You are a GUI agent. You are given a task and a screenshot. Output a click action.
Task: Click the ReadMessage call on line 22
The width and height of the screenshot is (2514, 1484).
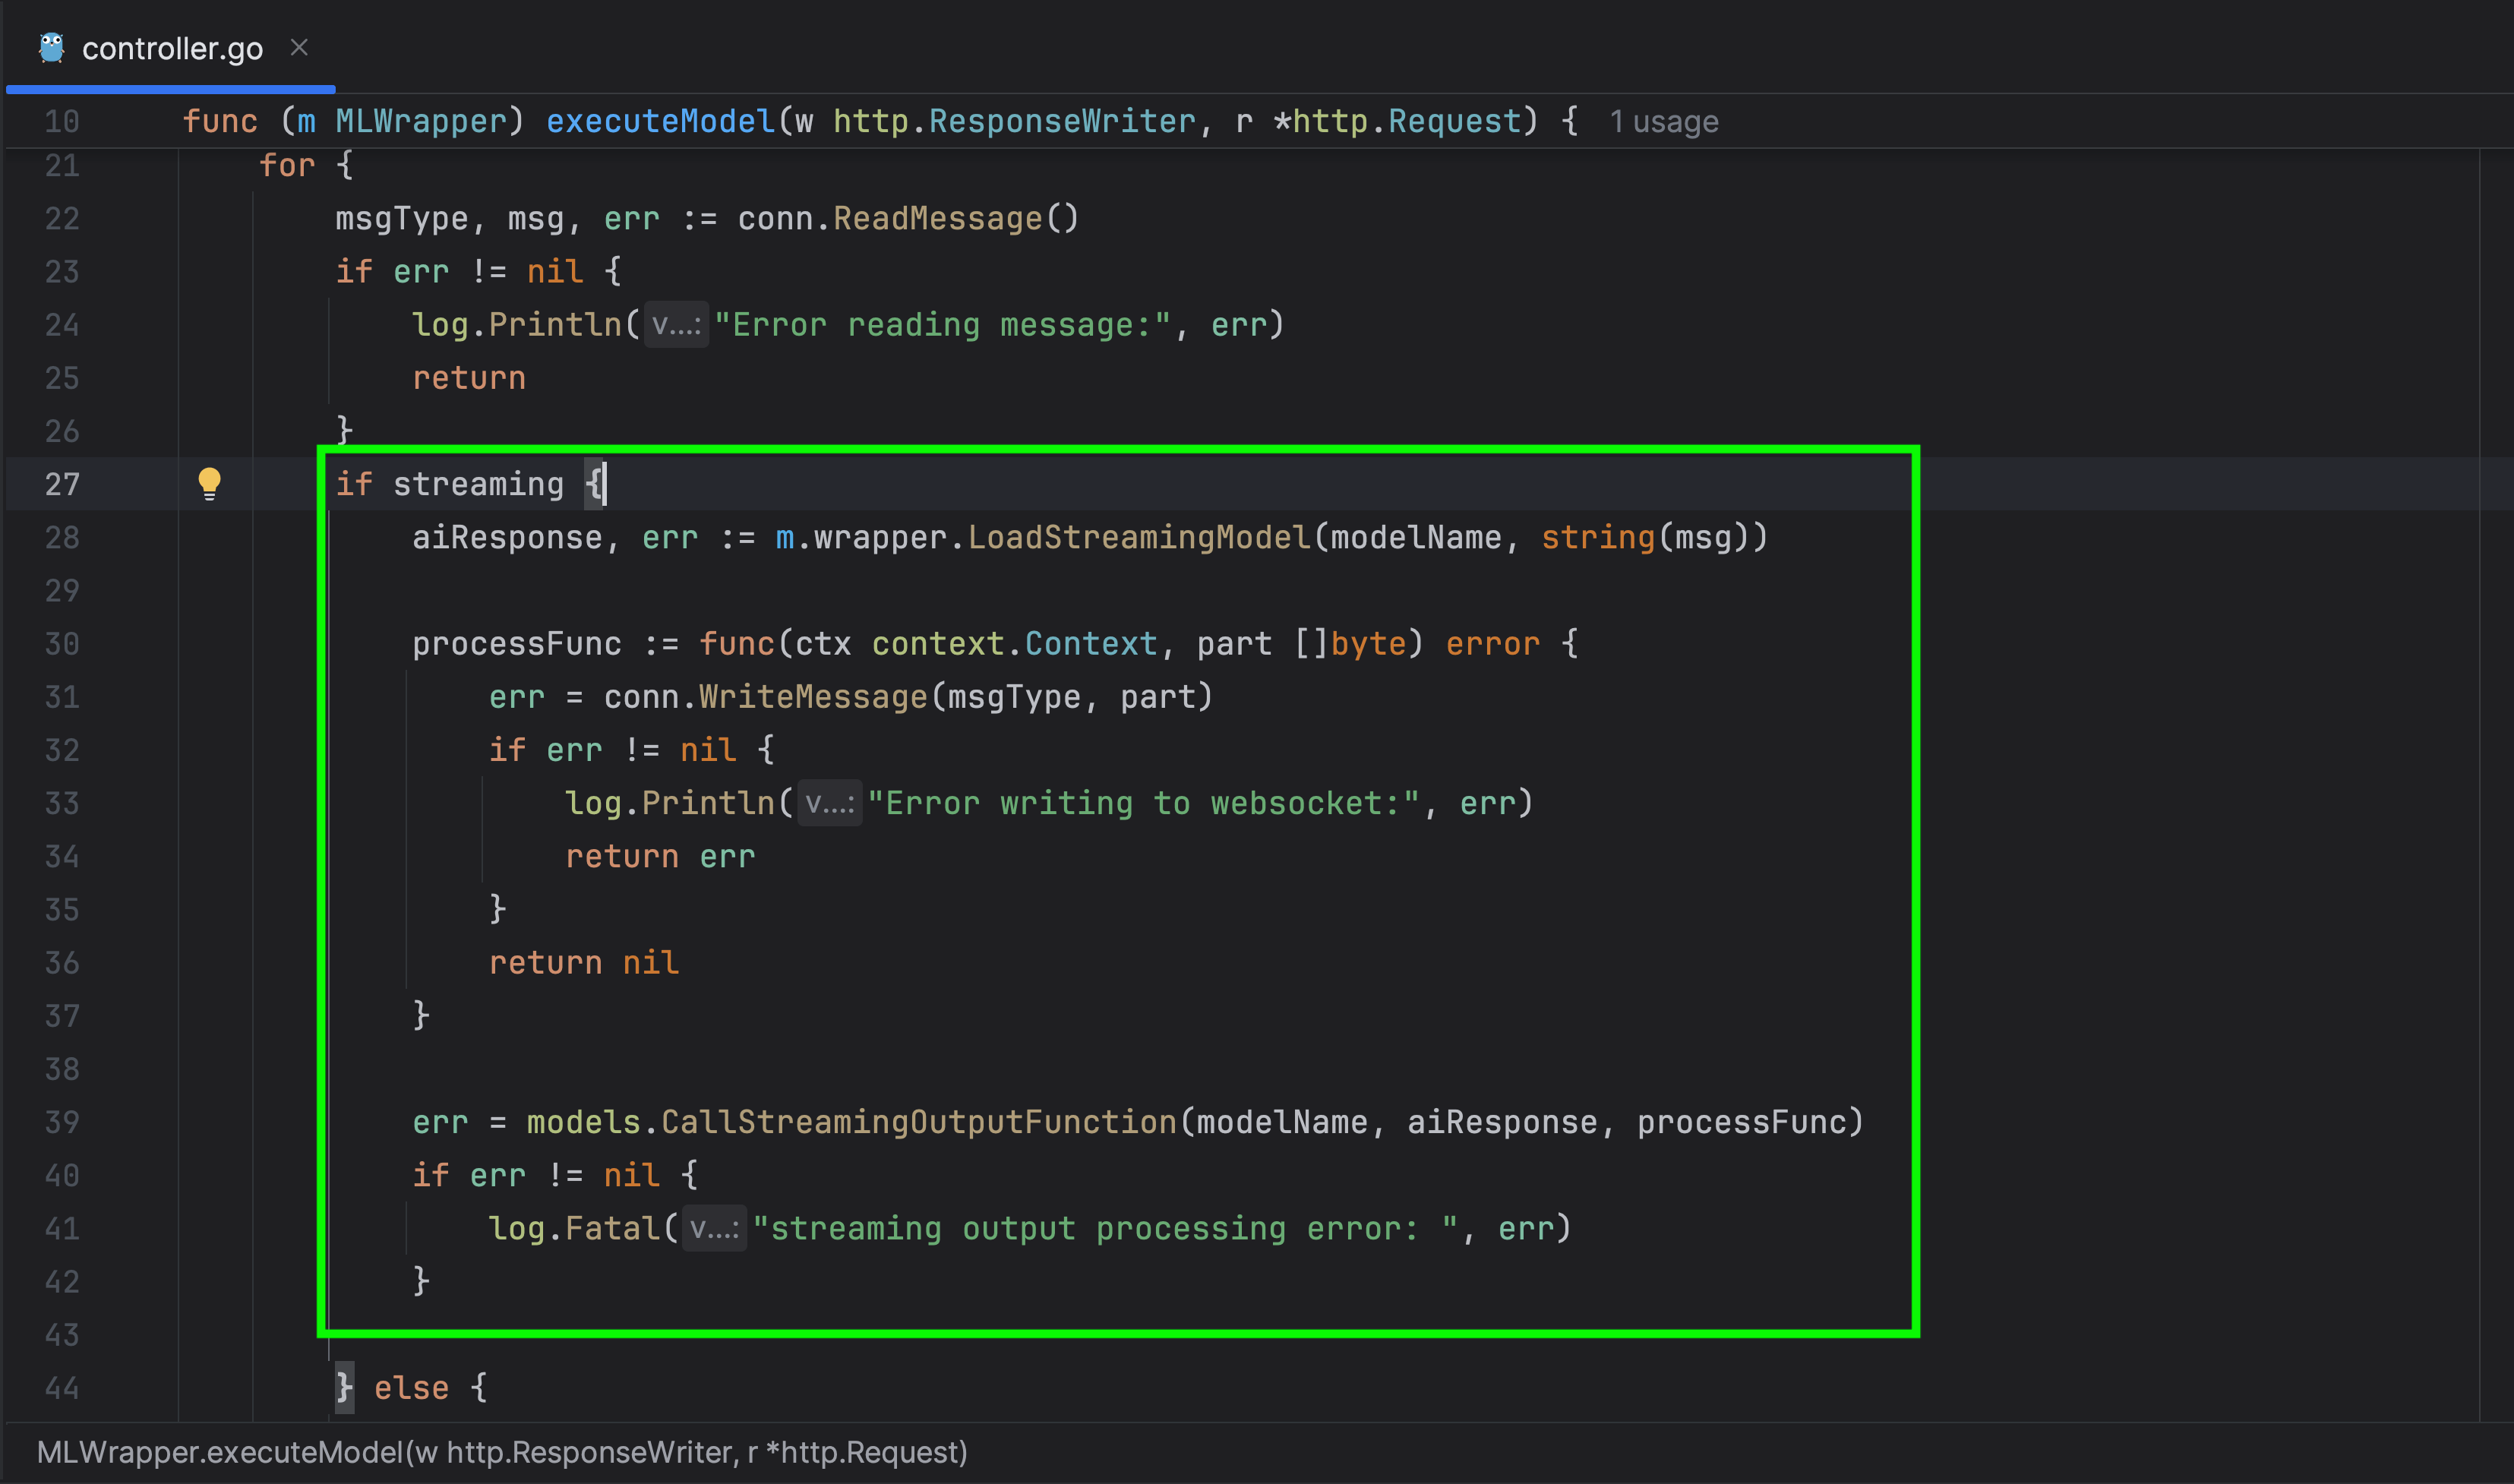[937, 219]
